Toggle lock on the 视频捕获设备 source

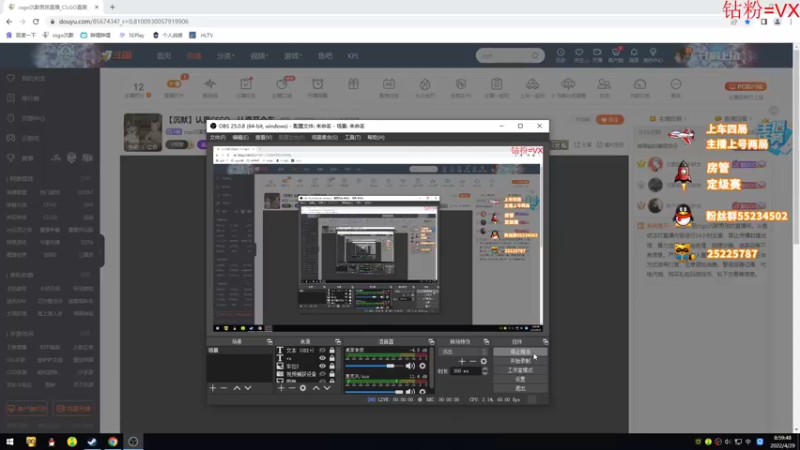point(332,374)
